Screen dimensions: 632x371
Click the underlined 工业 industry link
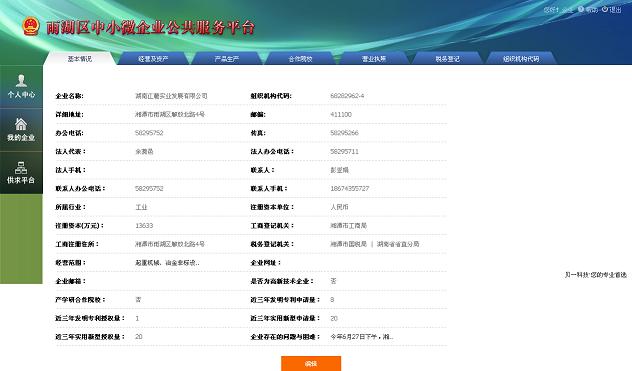tap(141, 207)
